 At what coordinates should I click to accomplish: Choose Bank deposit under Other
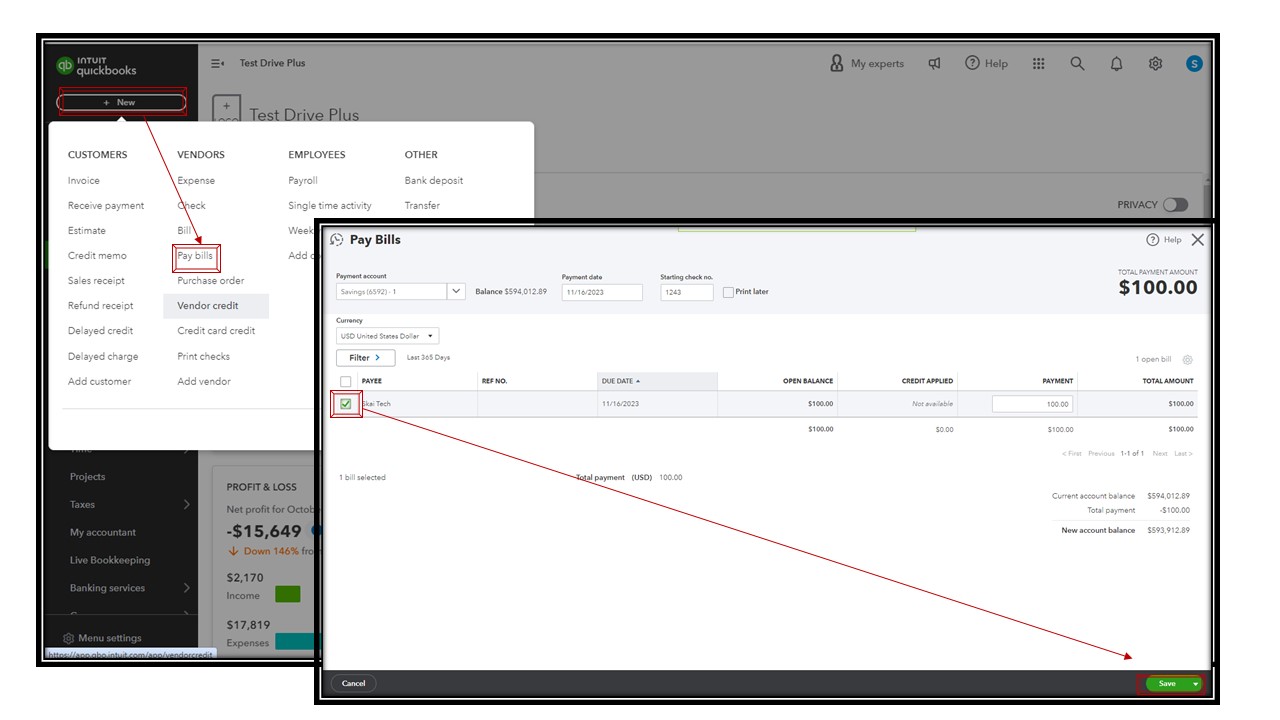tap(434, 181)
